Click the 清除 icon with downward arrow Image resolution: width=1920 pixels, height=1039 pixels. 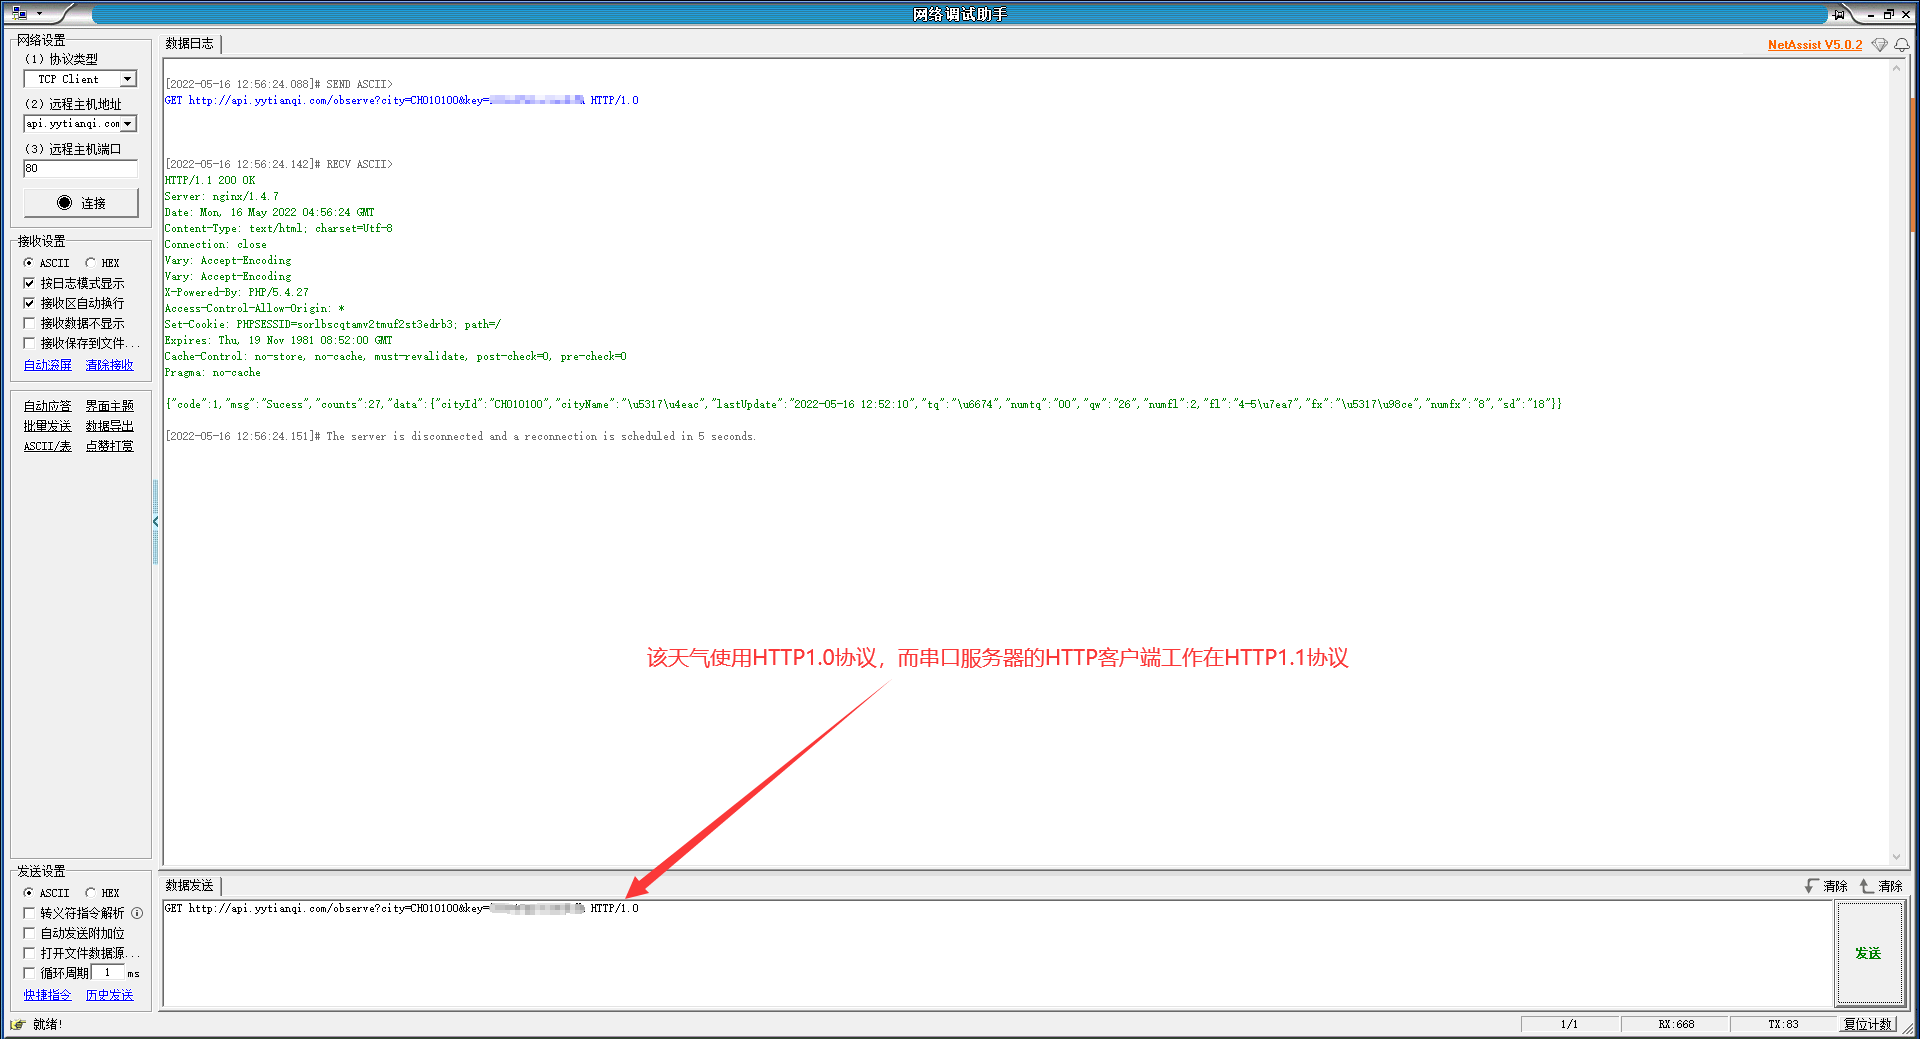[x=1812, y=886]
